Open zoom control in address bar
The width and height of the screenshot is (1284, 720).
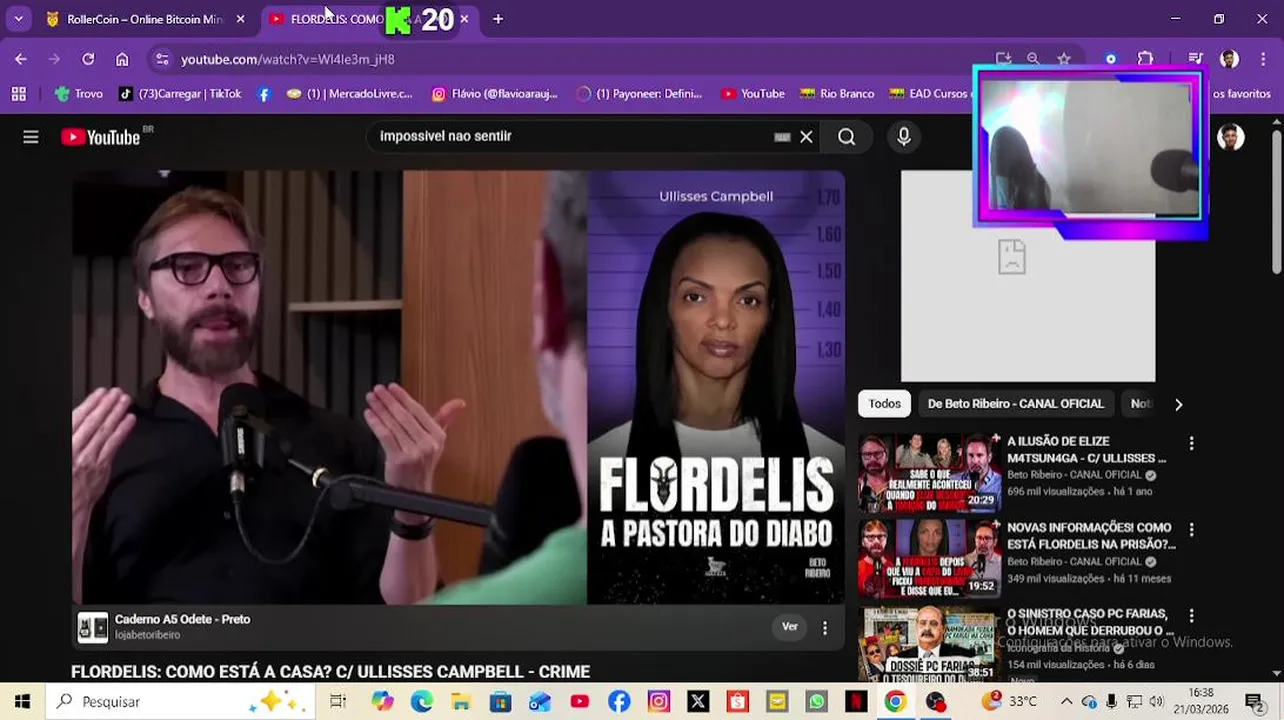[x=1033, y=59]
